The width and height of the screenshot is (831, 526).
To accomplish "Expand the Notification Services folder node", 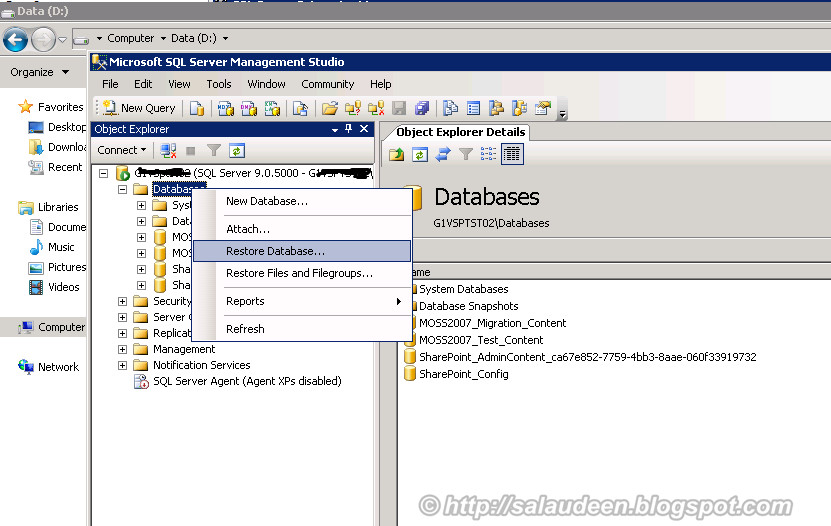I will pos(122,365).
